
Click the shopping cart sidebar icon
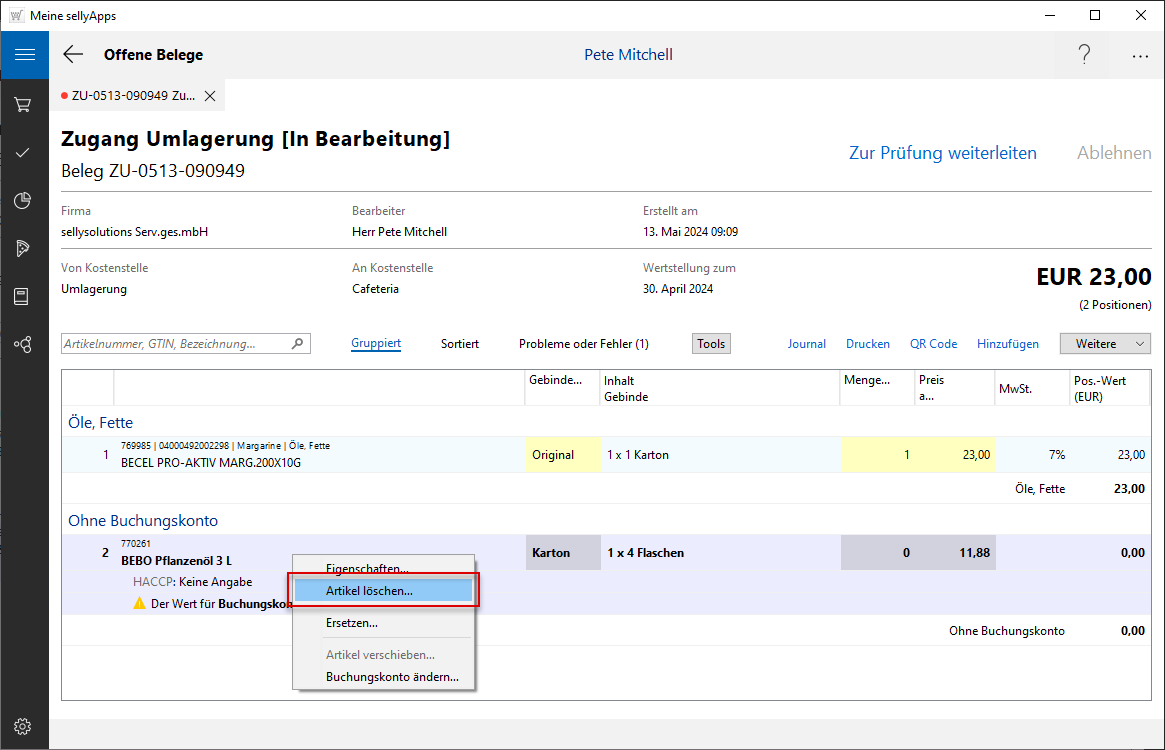[23, 105]
